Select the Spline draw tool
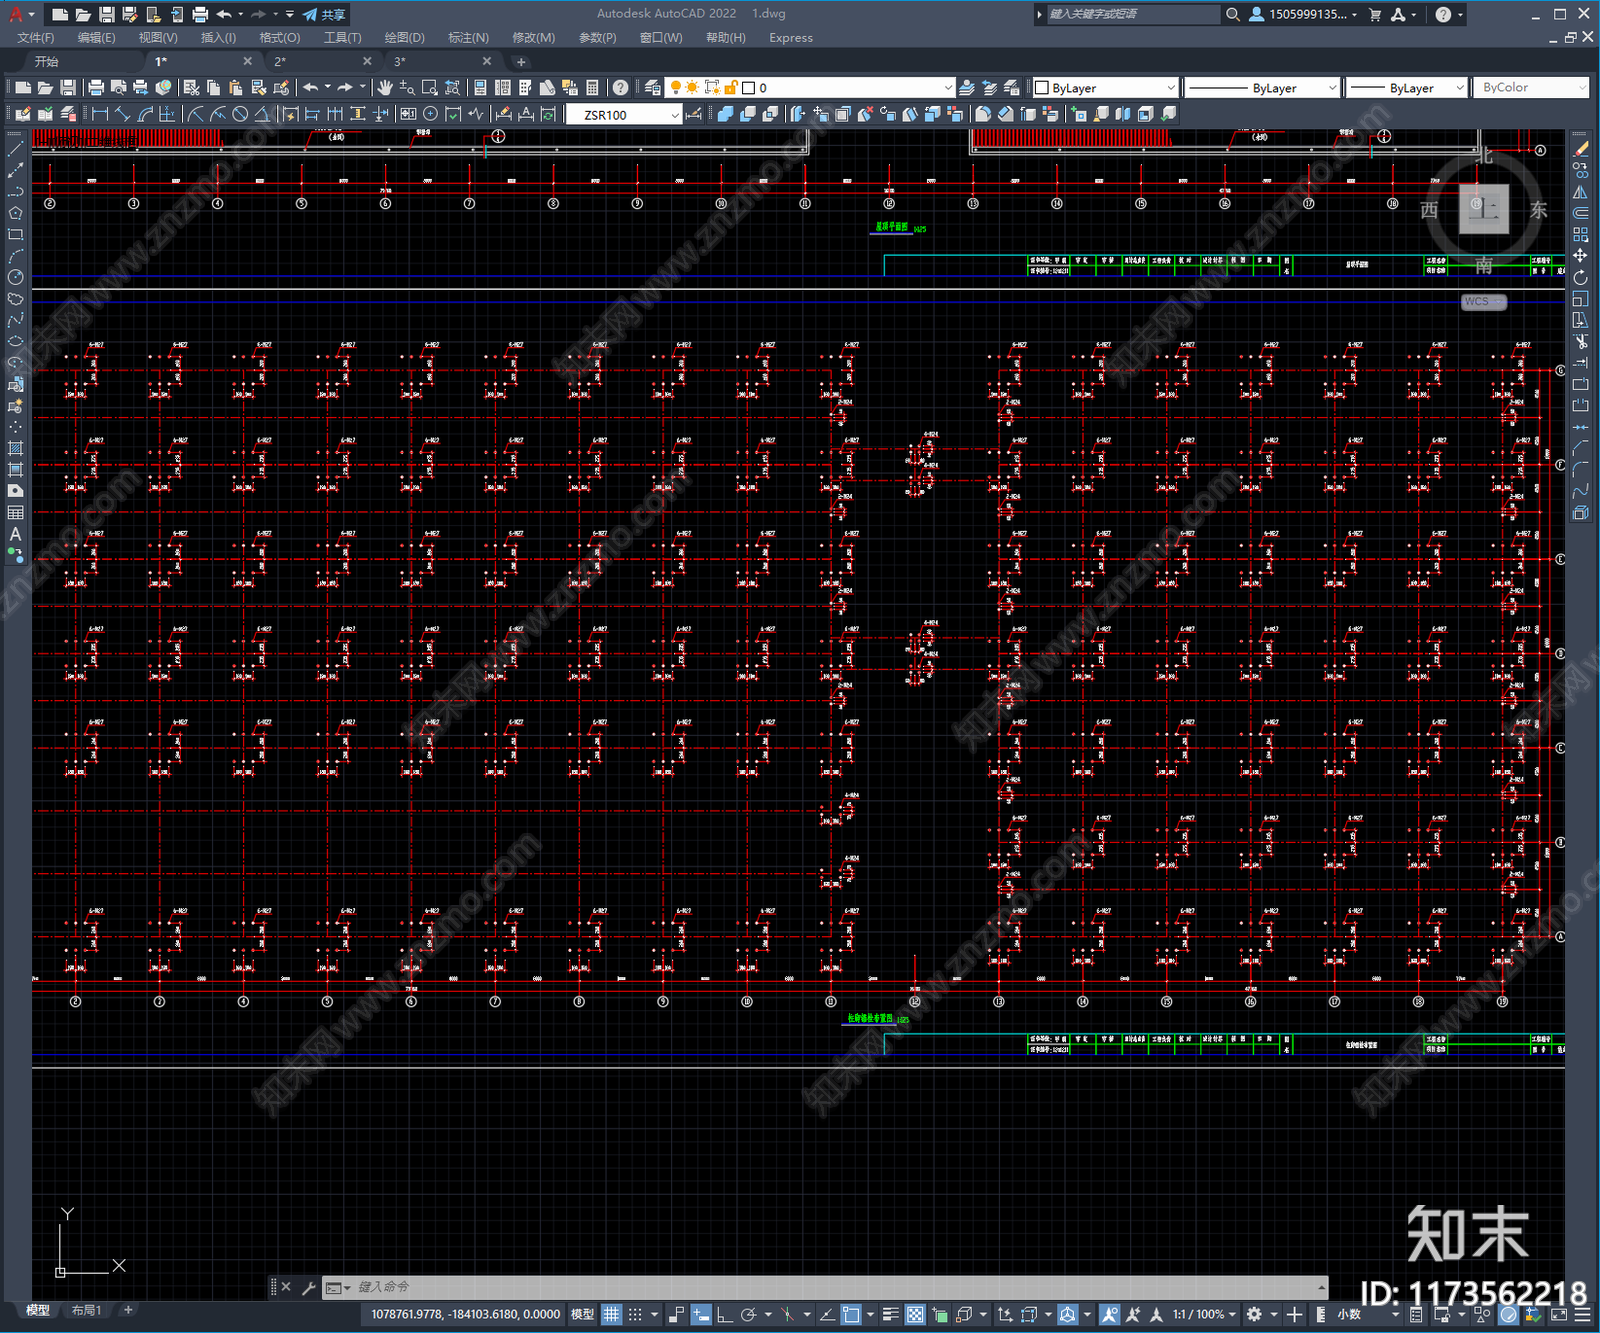Viewport: 1600px width, 1333px height. [15, 320]
